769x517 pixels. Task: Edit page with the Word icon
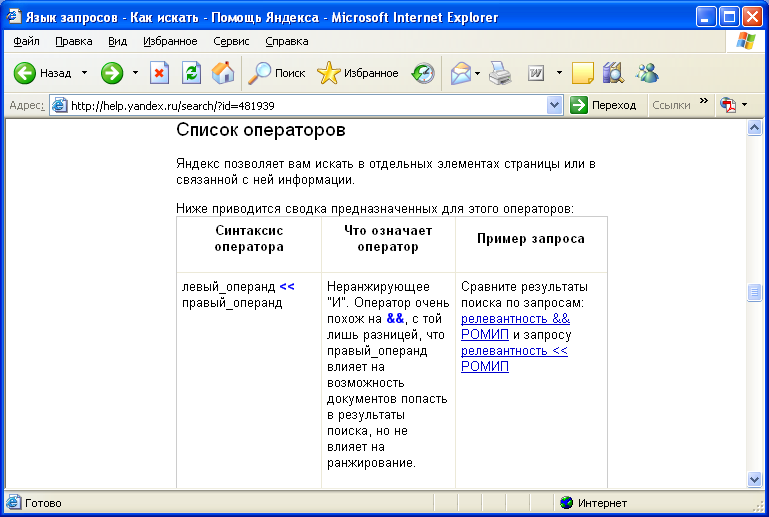(536, 74)
